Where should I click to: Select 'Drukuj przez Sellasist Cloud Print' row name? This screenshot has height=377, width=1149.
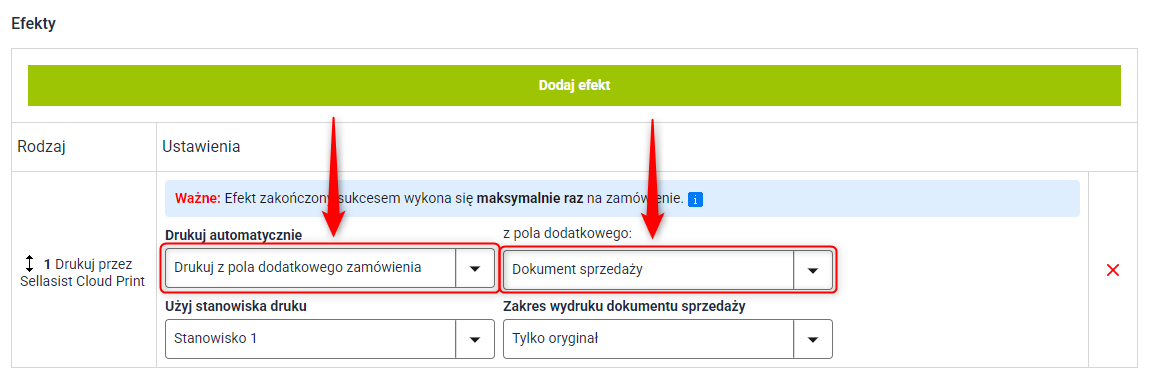[83, 272]
